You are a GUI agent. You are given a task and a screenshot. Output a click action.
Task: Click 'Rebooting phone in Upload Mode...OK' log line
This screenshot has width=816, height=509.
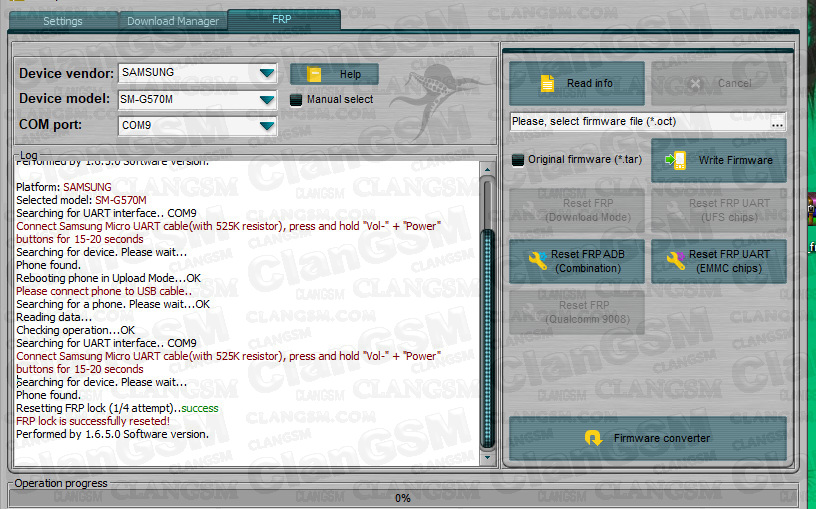[108, 278]
